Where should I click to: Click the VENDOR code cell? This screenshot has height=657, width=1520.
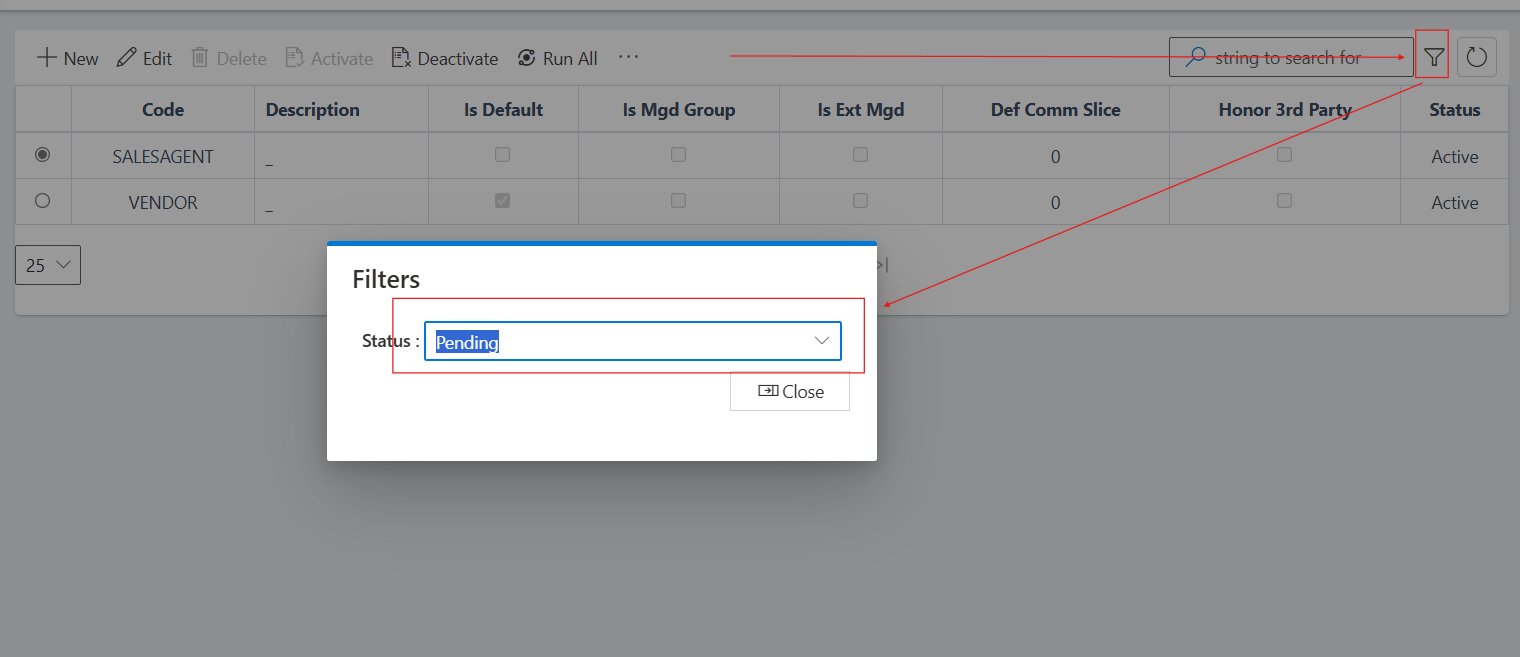coord(163,202)
